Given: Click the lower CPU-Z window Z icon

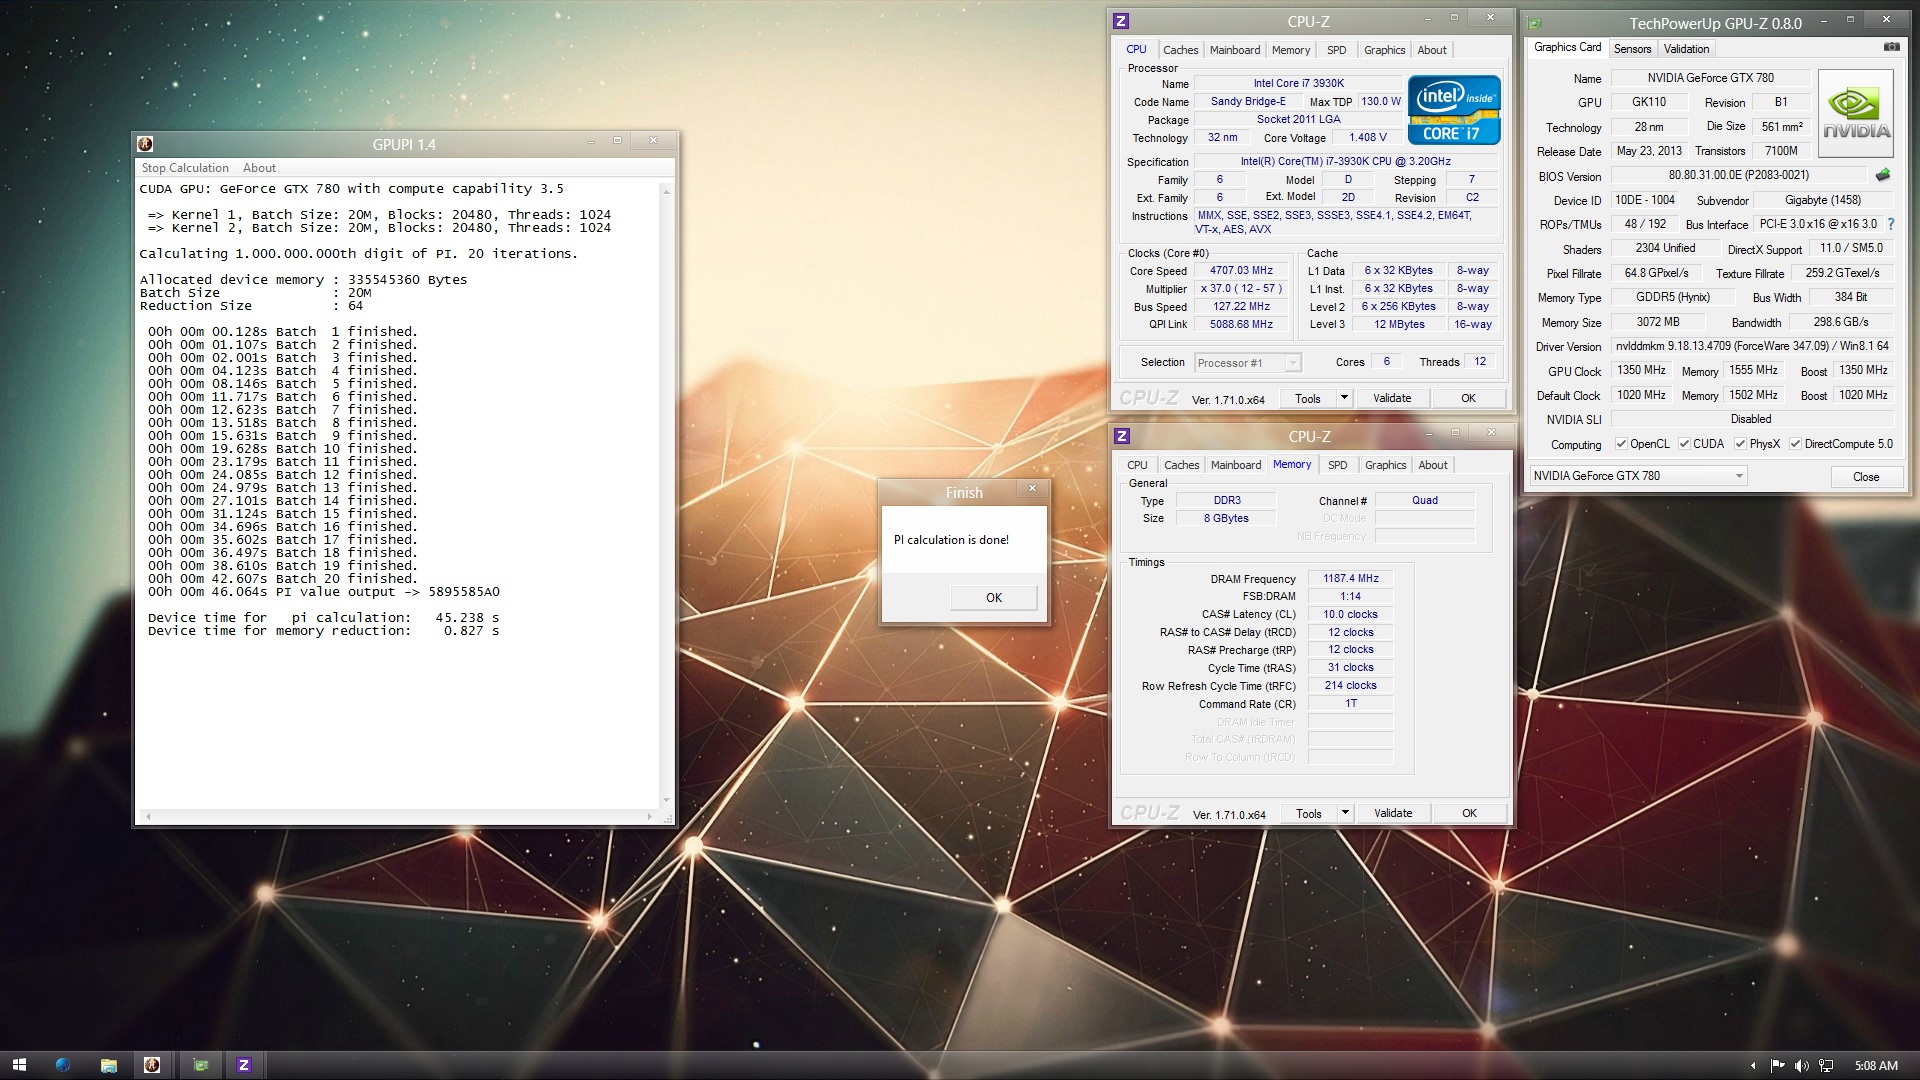Looking at the screenshot, I should (1122, 436).
